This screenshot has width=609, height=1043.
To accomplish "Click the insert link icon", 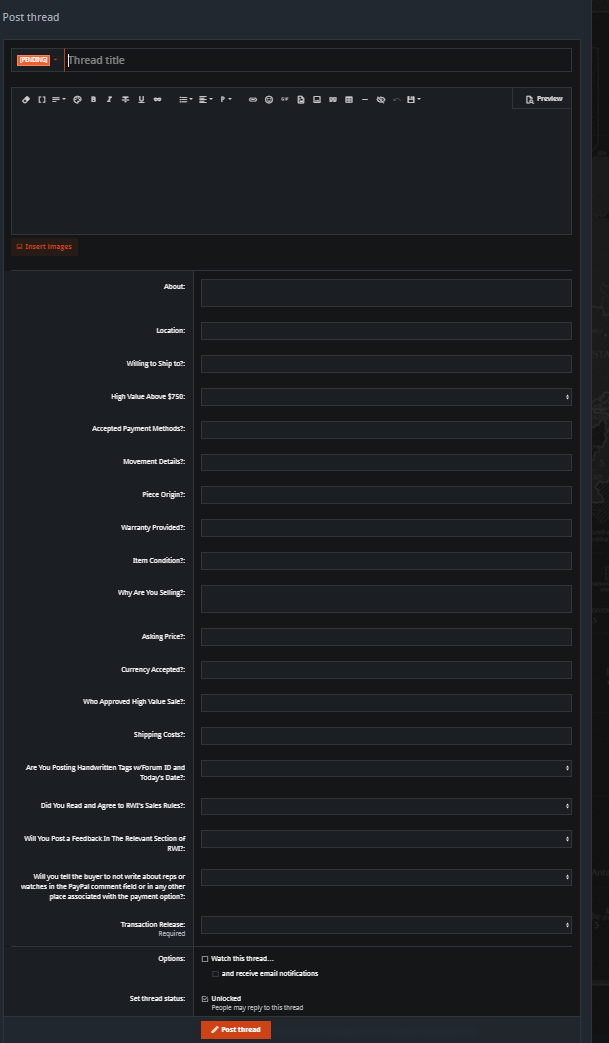I will pos(253,99).
